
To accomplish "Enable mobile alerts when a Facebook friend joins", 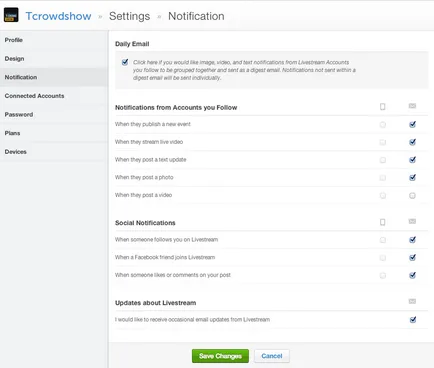I will click(383, 258).
